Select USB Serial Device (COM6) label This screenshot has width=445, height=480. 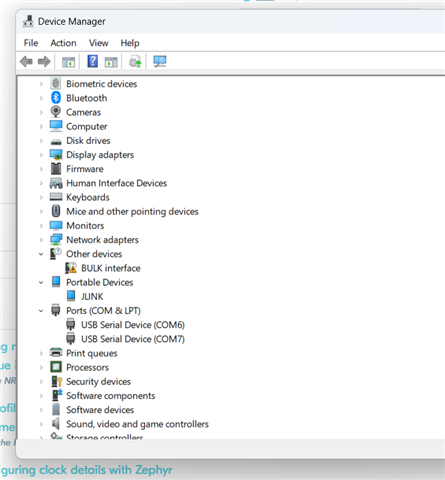tap(133, 325)
